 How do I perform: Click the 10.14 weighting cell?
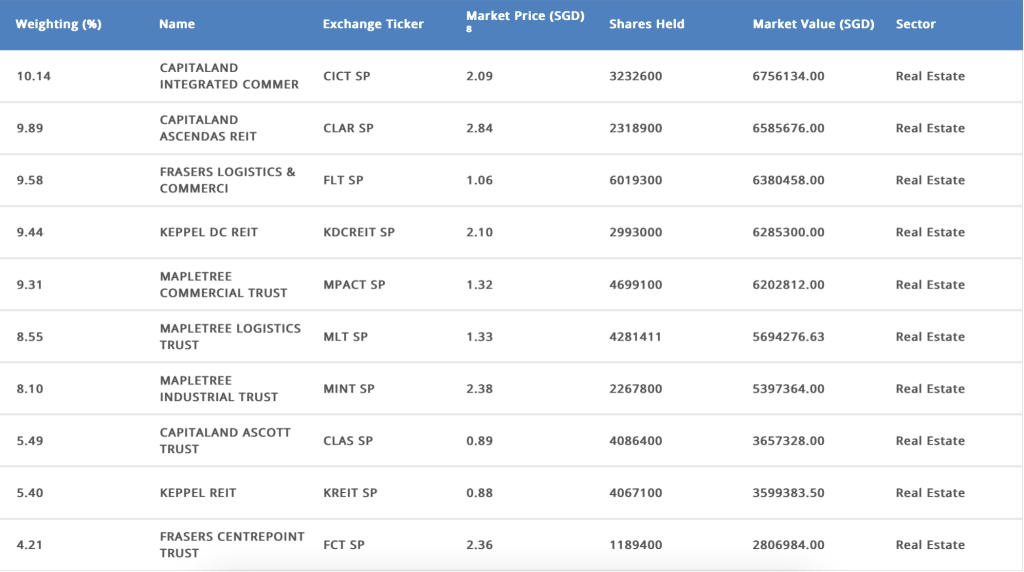pos(34,76)
